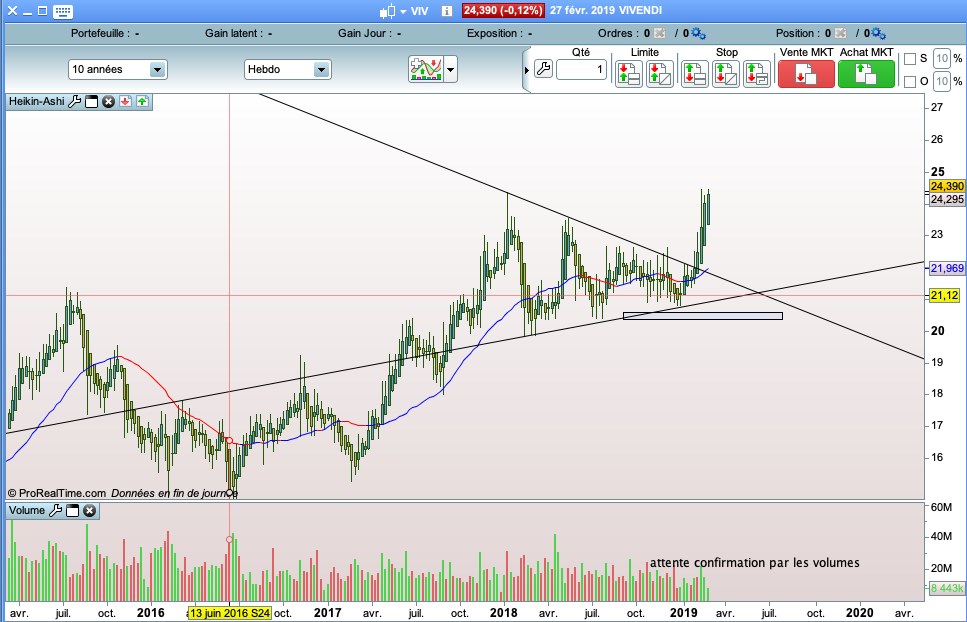
Task: Click the Qté quantity input field
Action: coord(581,70)
